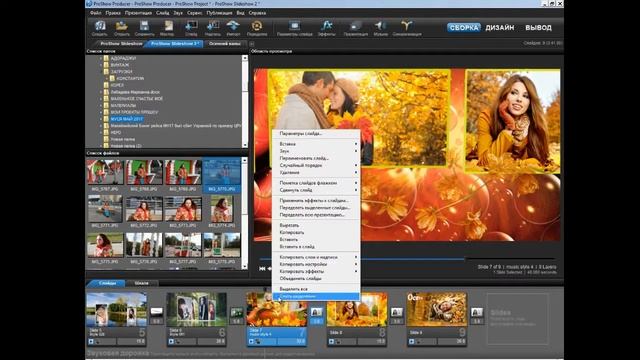640x360 pixels.
Task: Open the Шкала timeline tab
Action: (142, 283)
